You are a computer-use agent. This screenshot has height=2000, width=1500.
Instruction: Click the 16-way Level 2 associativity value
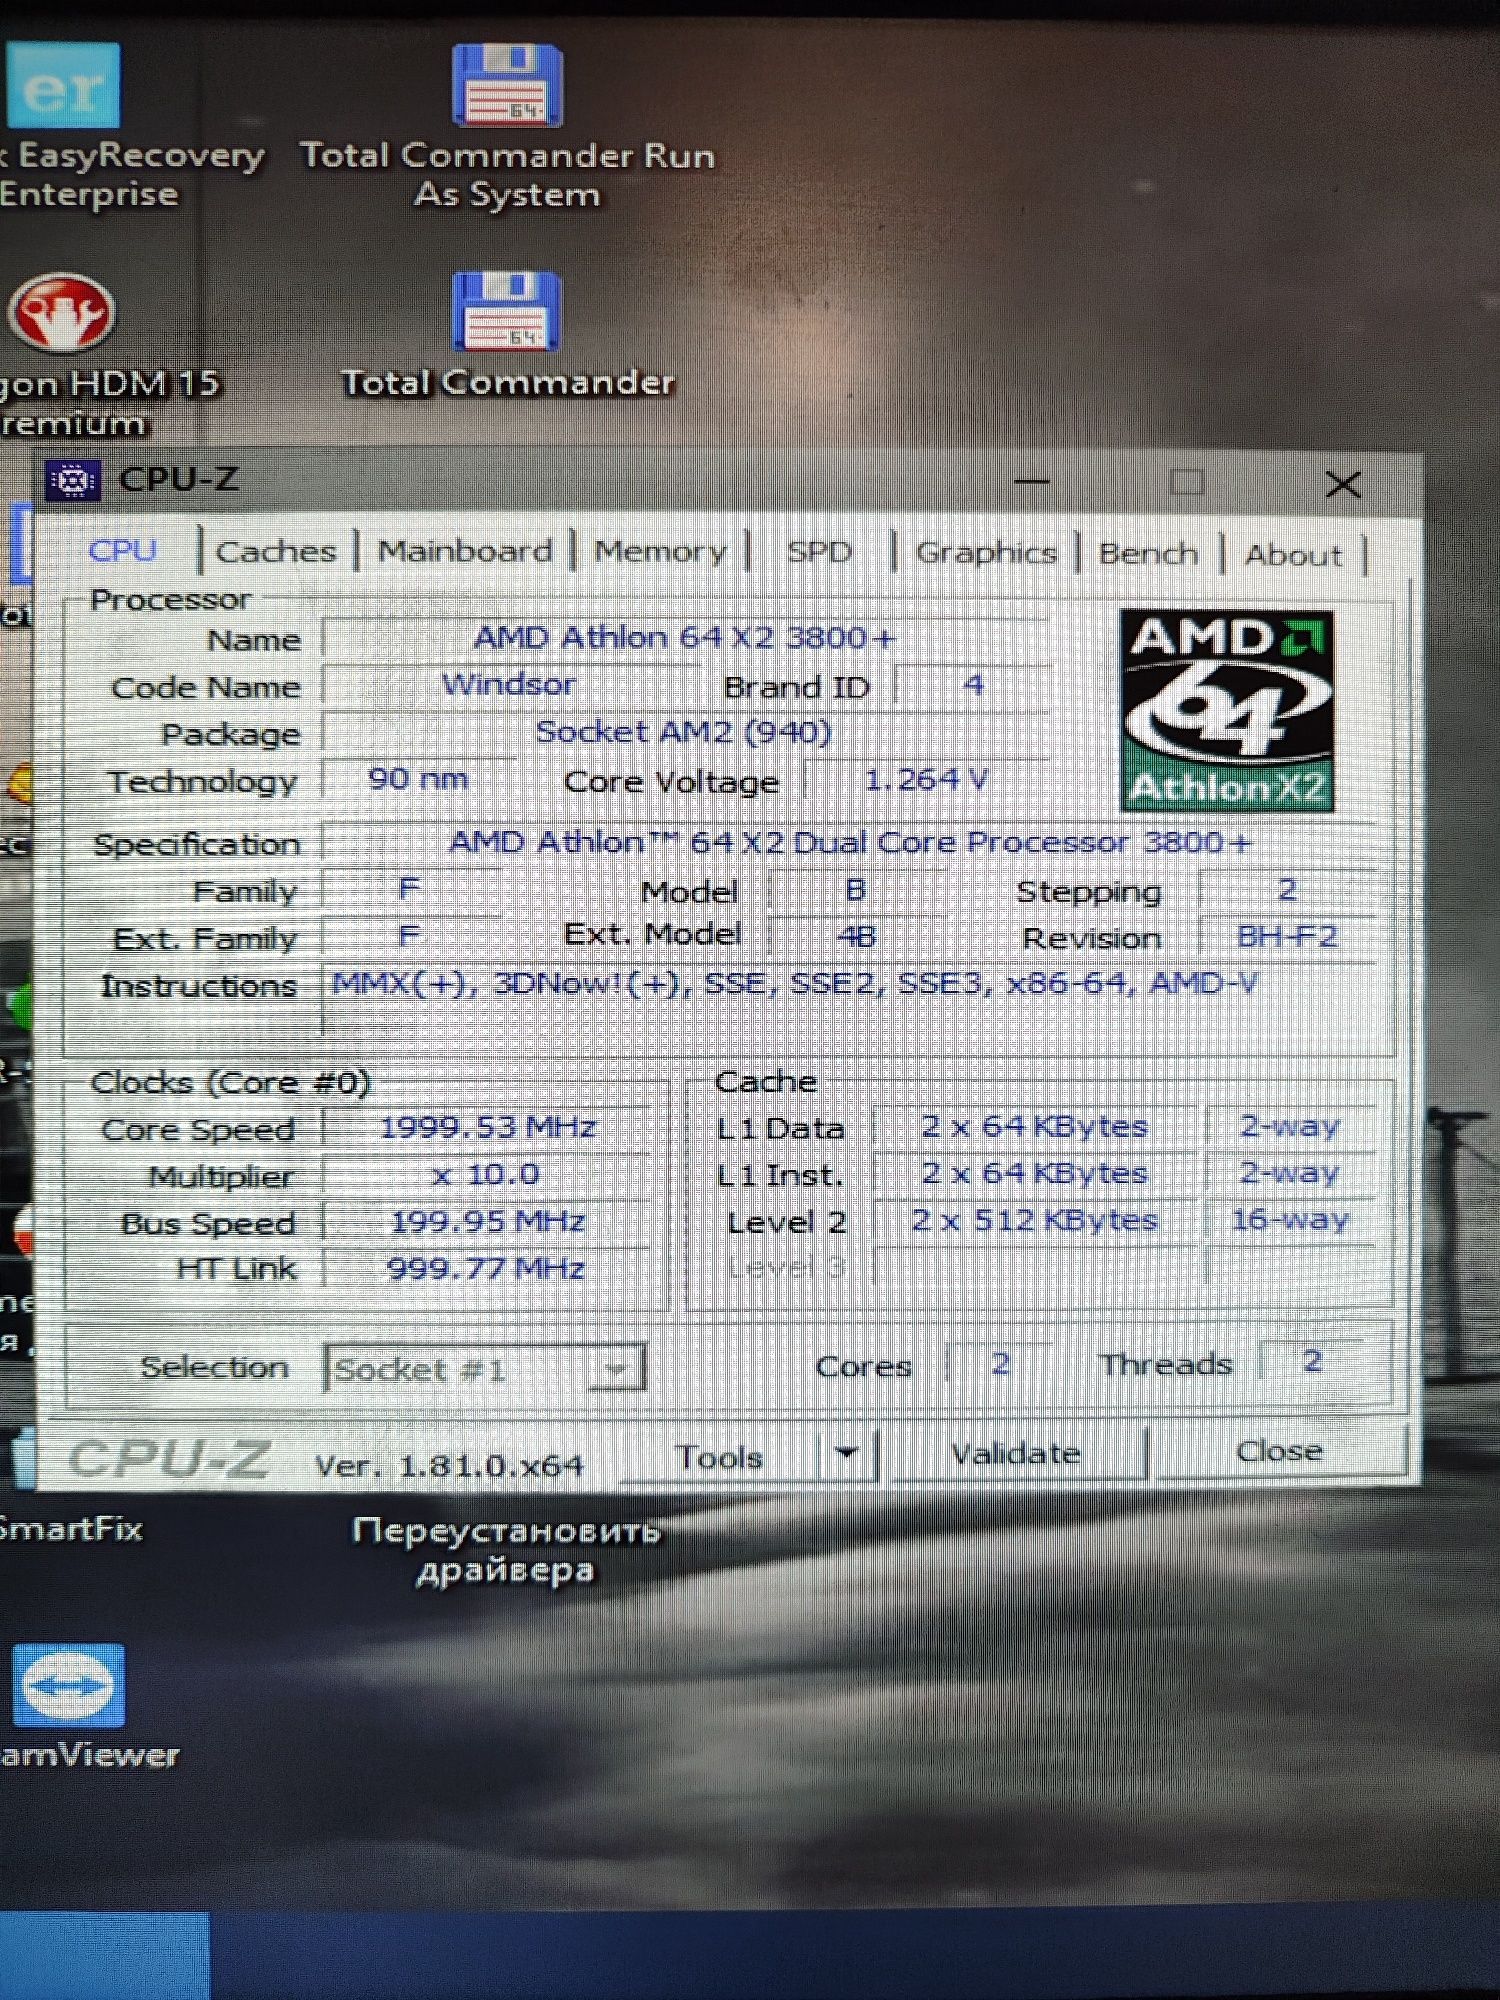coord(1290,1219)
